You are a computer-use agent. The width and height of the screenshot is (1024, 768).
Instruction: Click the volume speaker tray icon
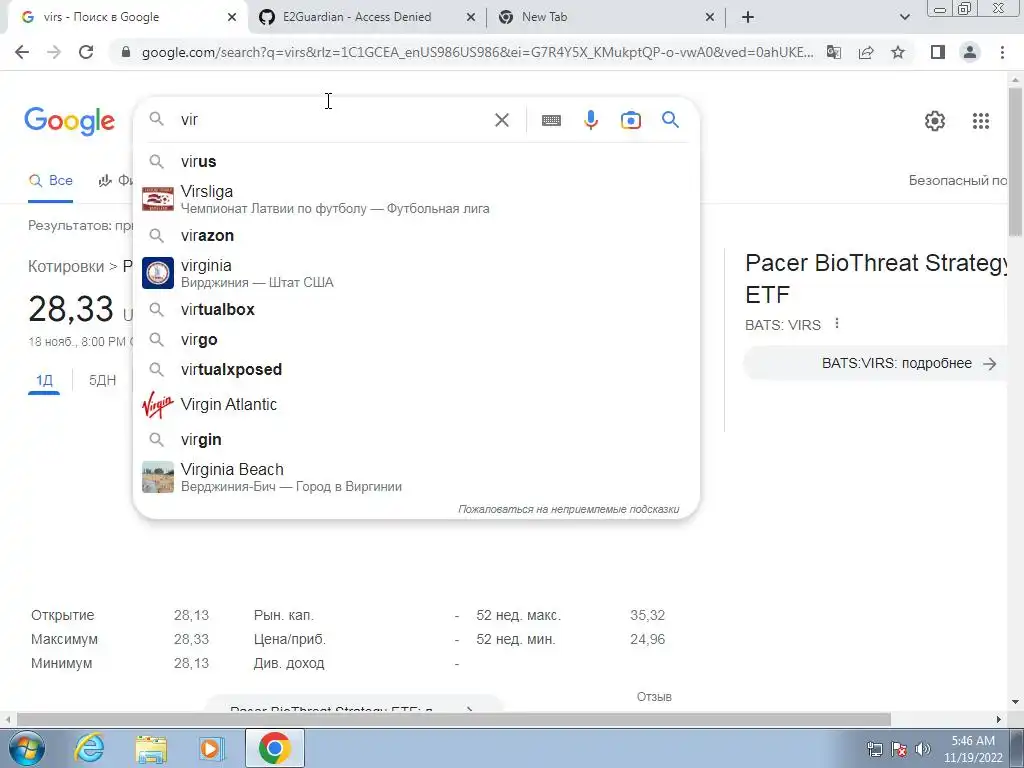[923, 749]
